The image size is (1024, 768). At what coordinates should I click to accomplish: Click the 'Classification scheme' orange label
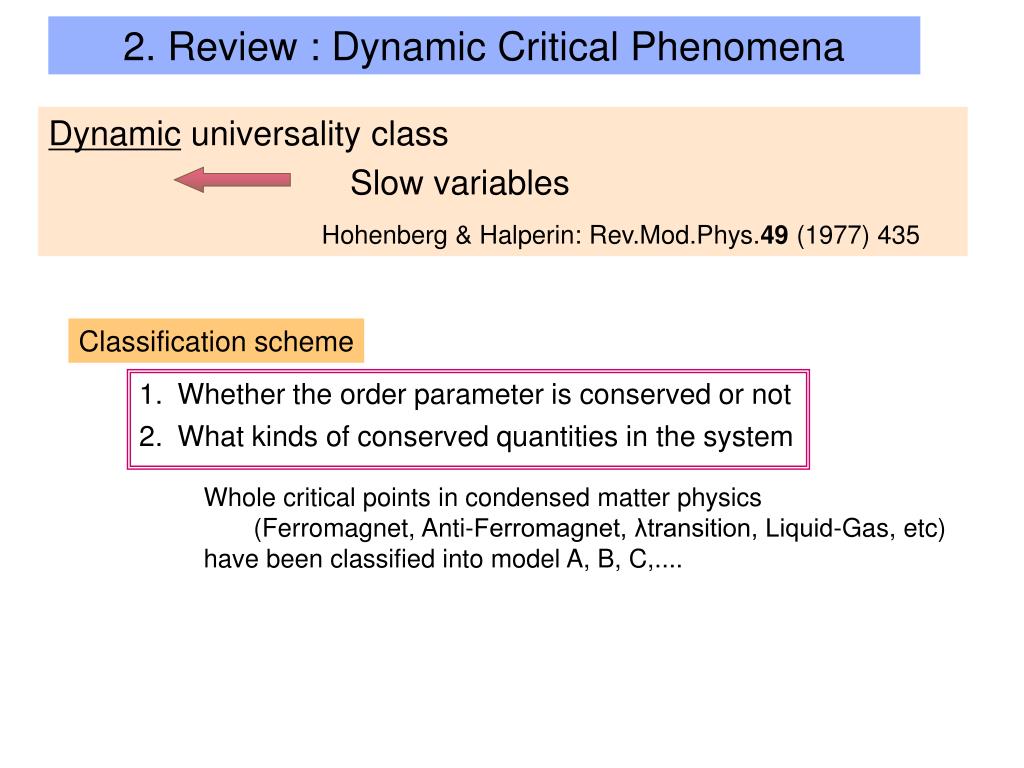(216, 341)
